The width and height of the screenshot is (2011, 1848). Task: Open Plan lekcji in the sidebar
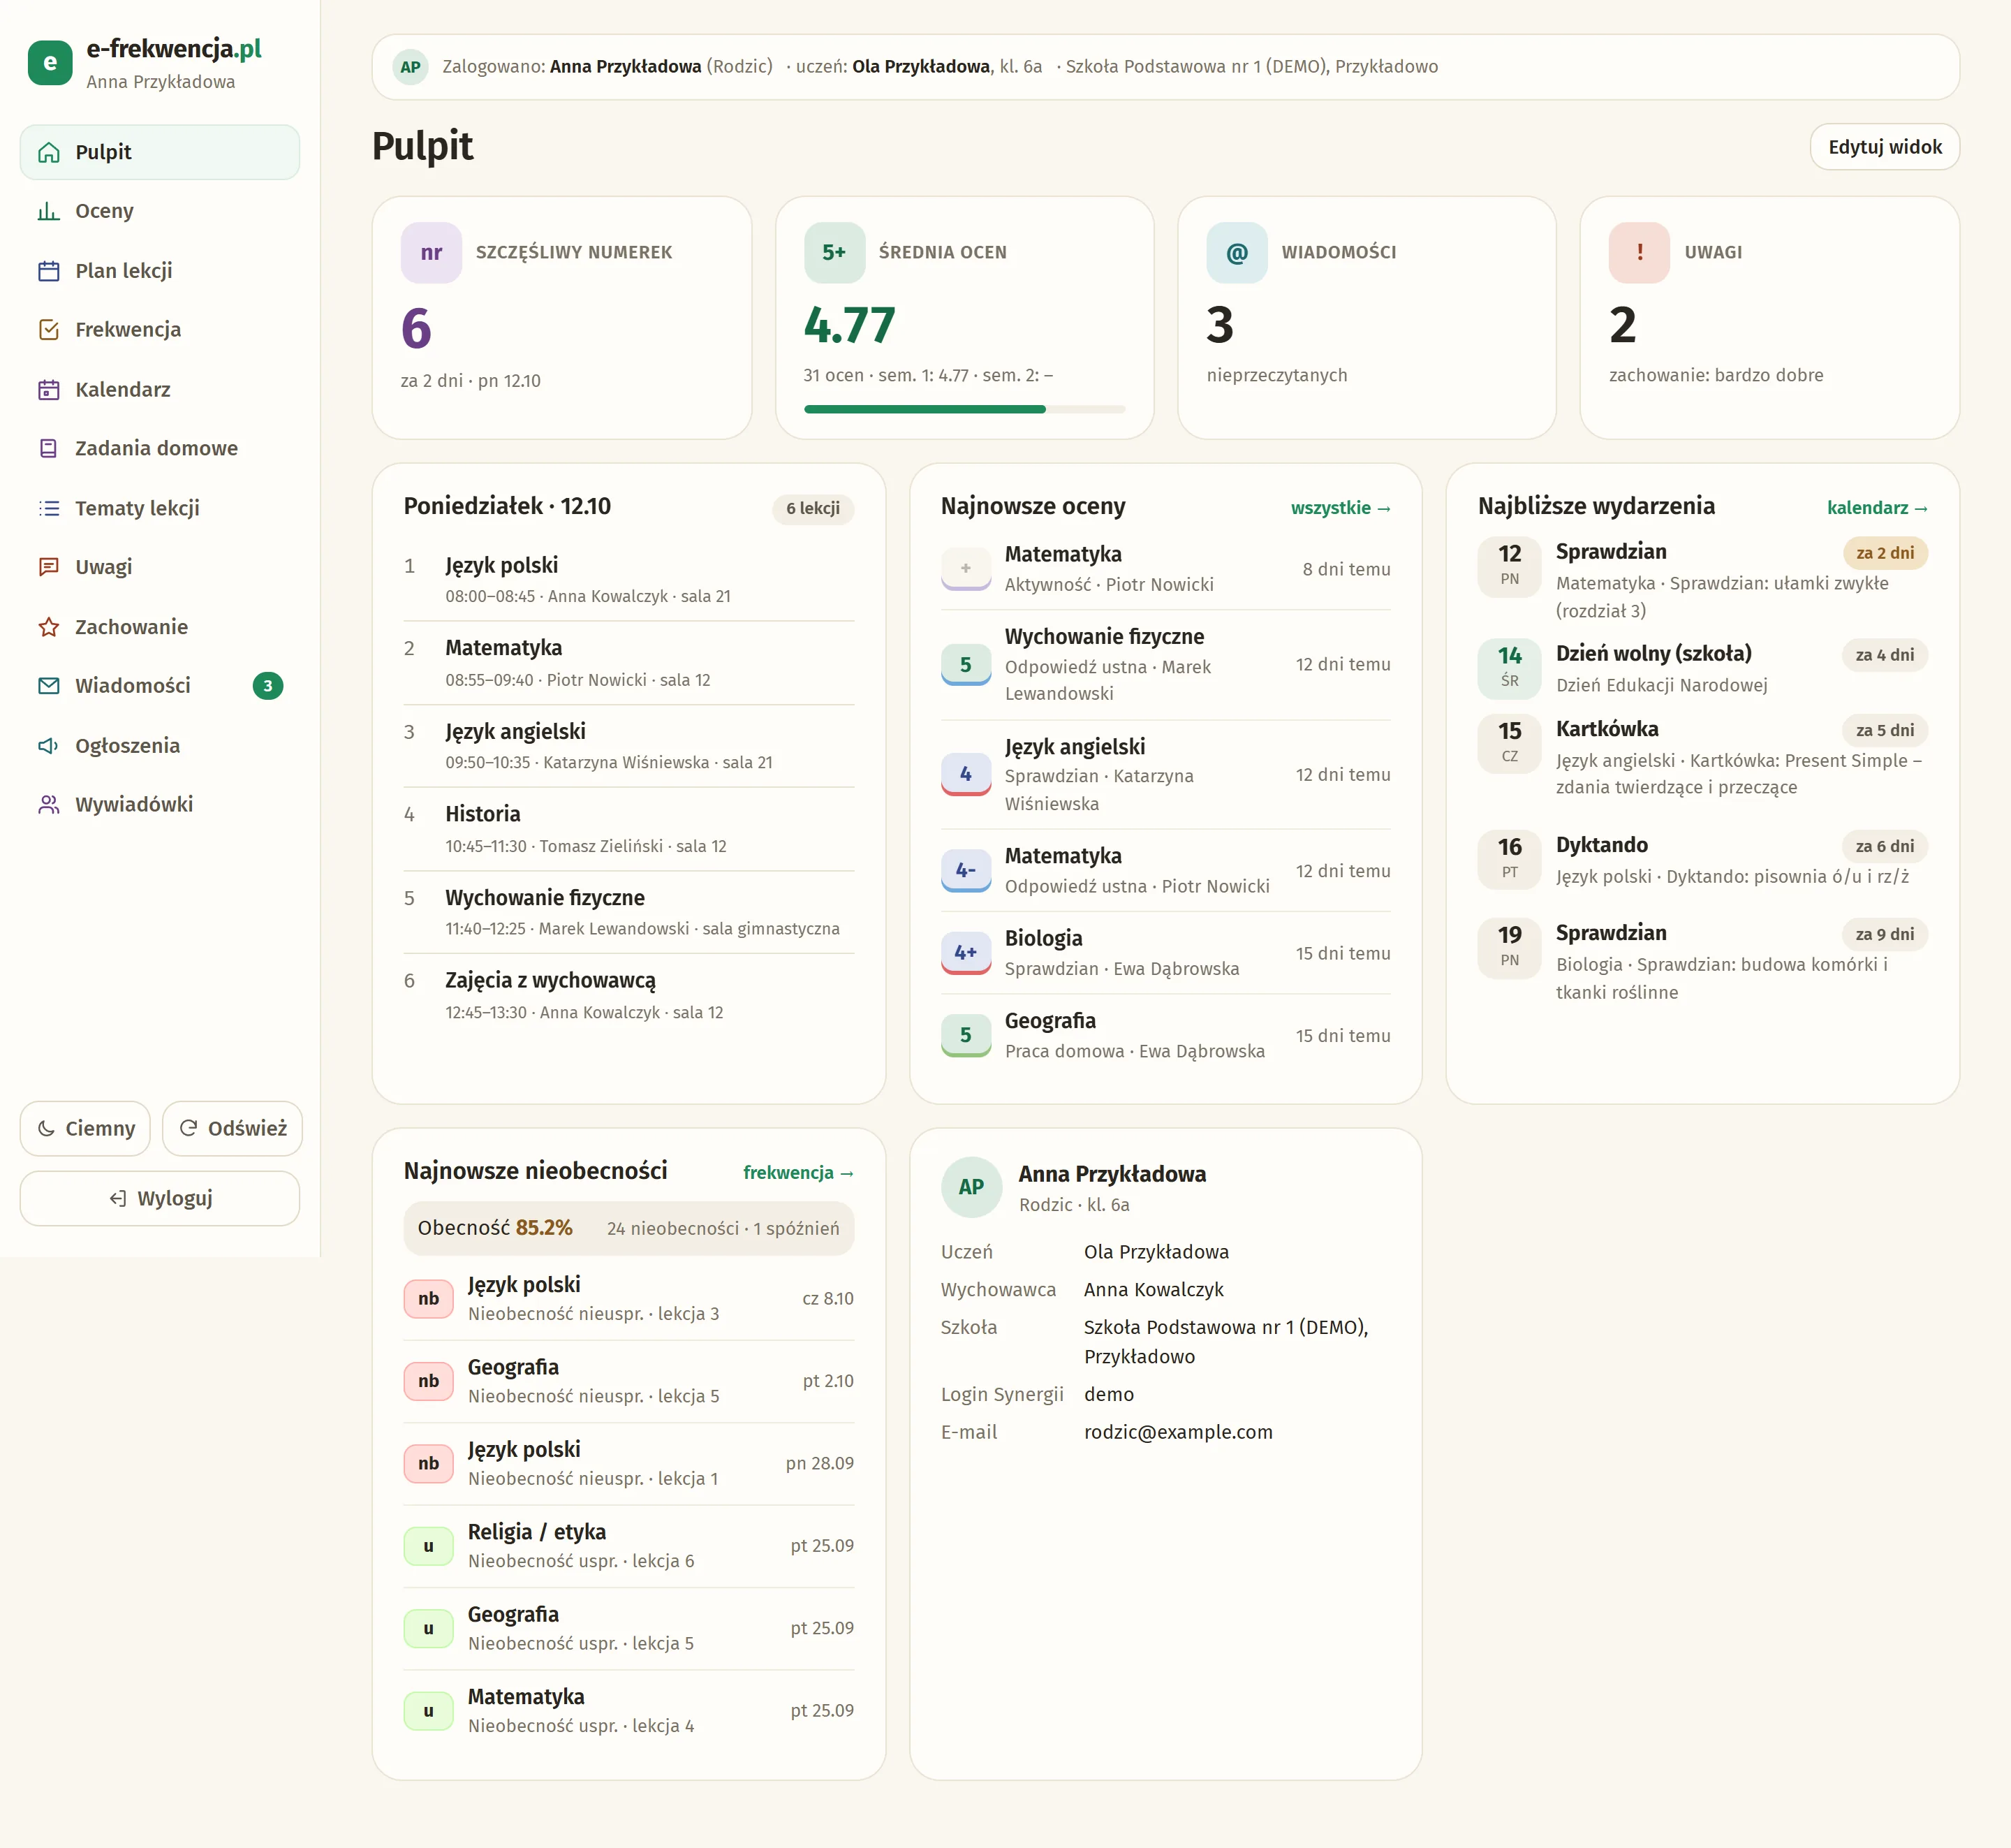(160, 271)
